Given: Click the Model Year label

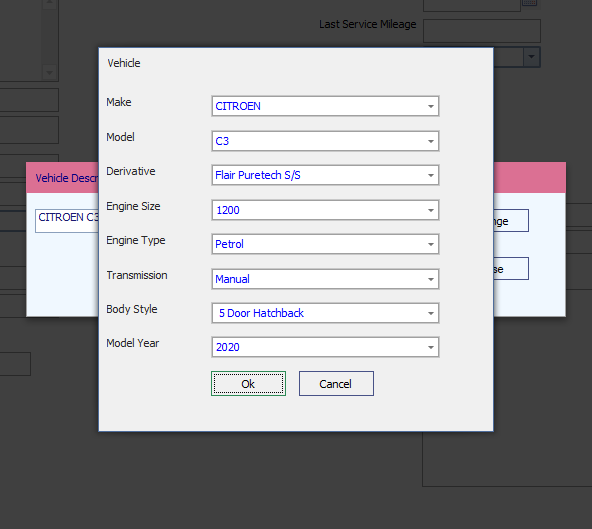Looking at the screenshot, I should (x=133, y=343).
